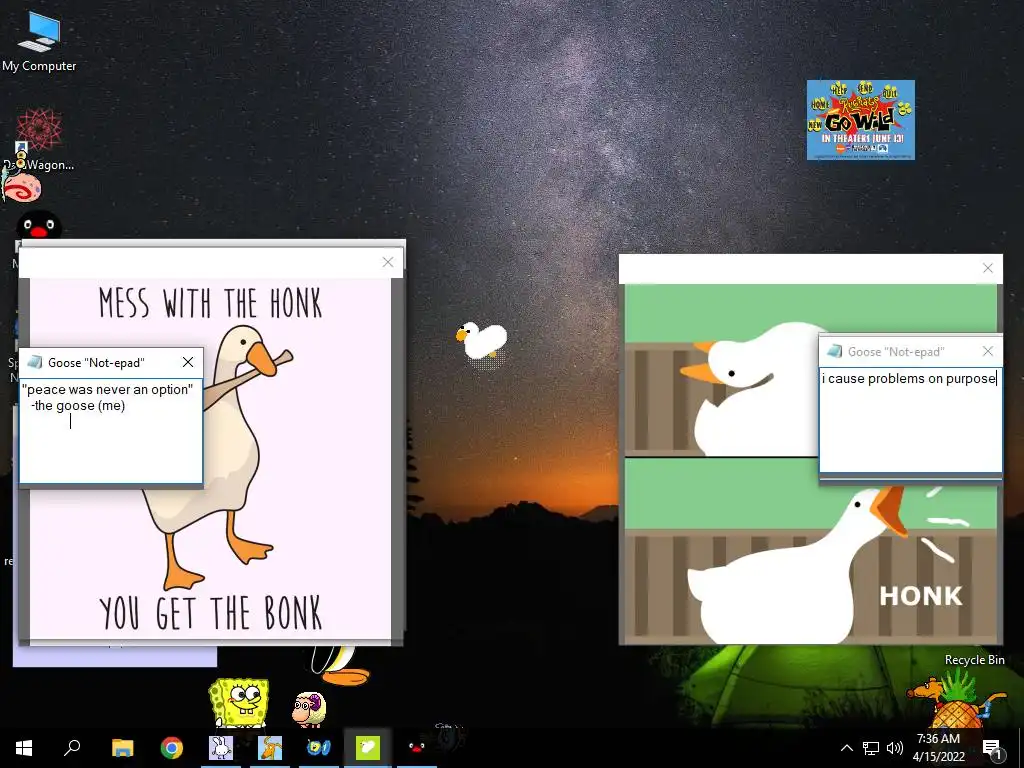Open the Windows Start menu
Screen dimensions: 1024x768
click(x=24, y=748)
